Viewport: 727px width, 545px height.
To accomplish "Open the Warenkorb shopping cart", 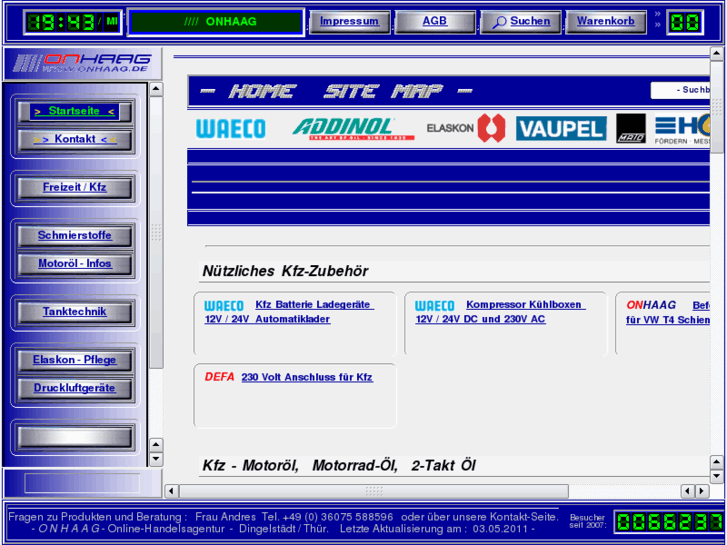I will coord(606,22).
